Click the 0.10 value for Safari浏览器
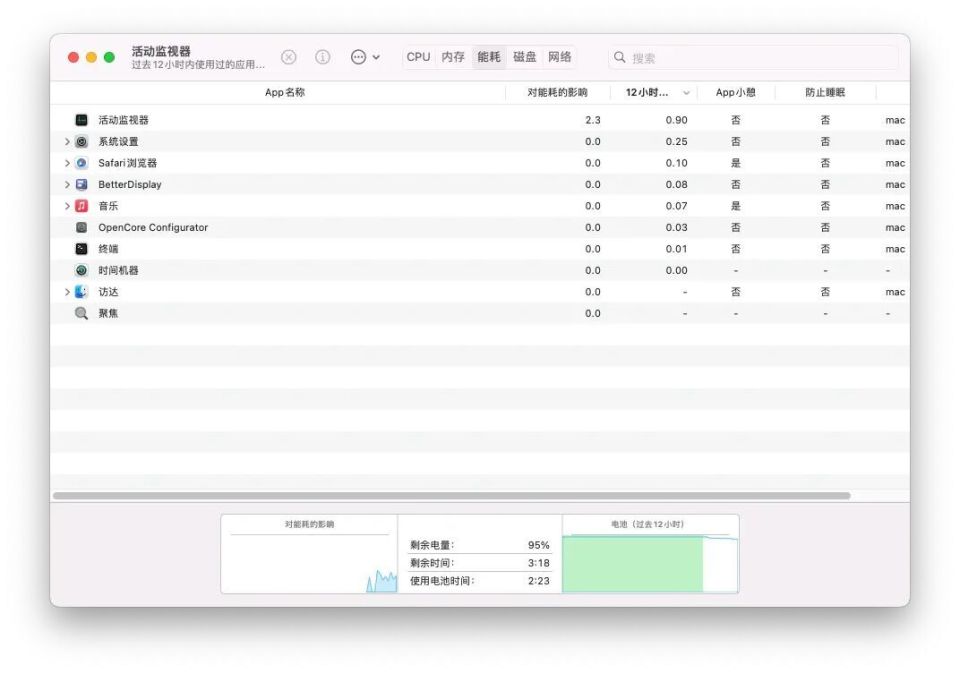Image resolution: width=960 pixels, height=673 pixels. click(677, 163)
